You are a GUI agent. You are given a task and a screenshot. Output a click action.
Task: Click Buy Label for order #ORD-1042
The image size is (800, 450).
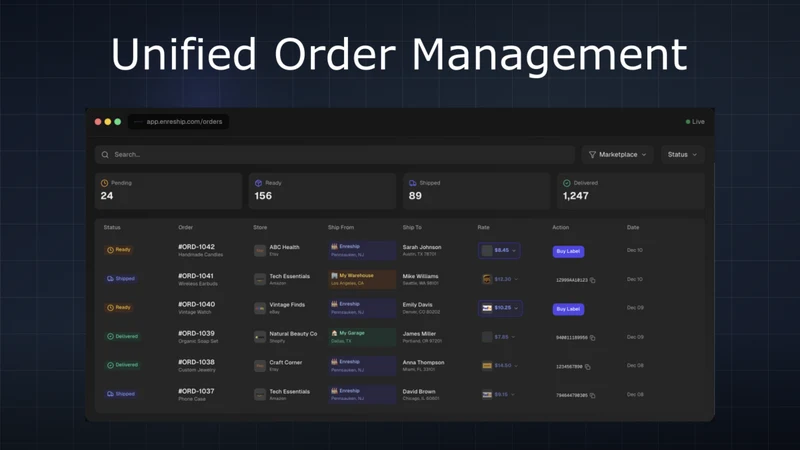pyautogui.click(x=568, y=251)
